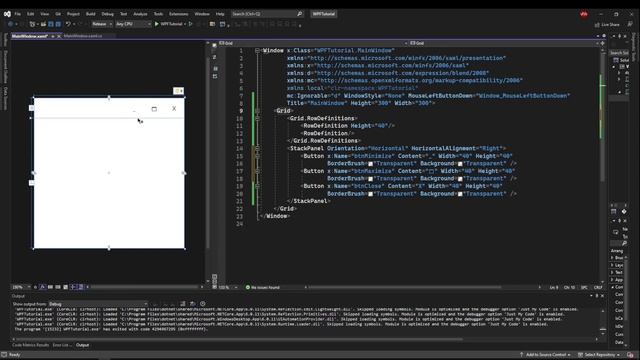Click No issues found status indicator
This screenshot has height=360, width=640.
(262, 287)
